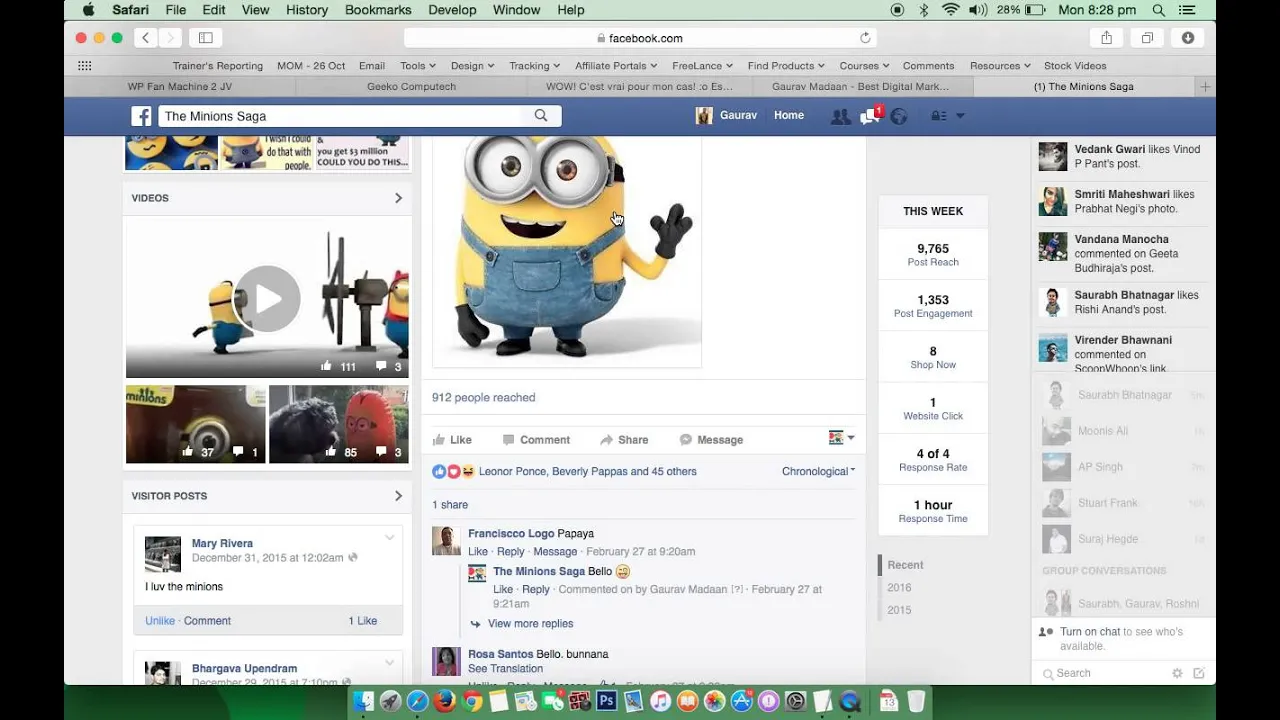Expand the Videos section arrow
1280x720 pixels.
pyautogui.click(x=398, y=198)
